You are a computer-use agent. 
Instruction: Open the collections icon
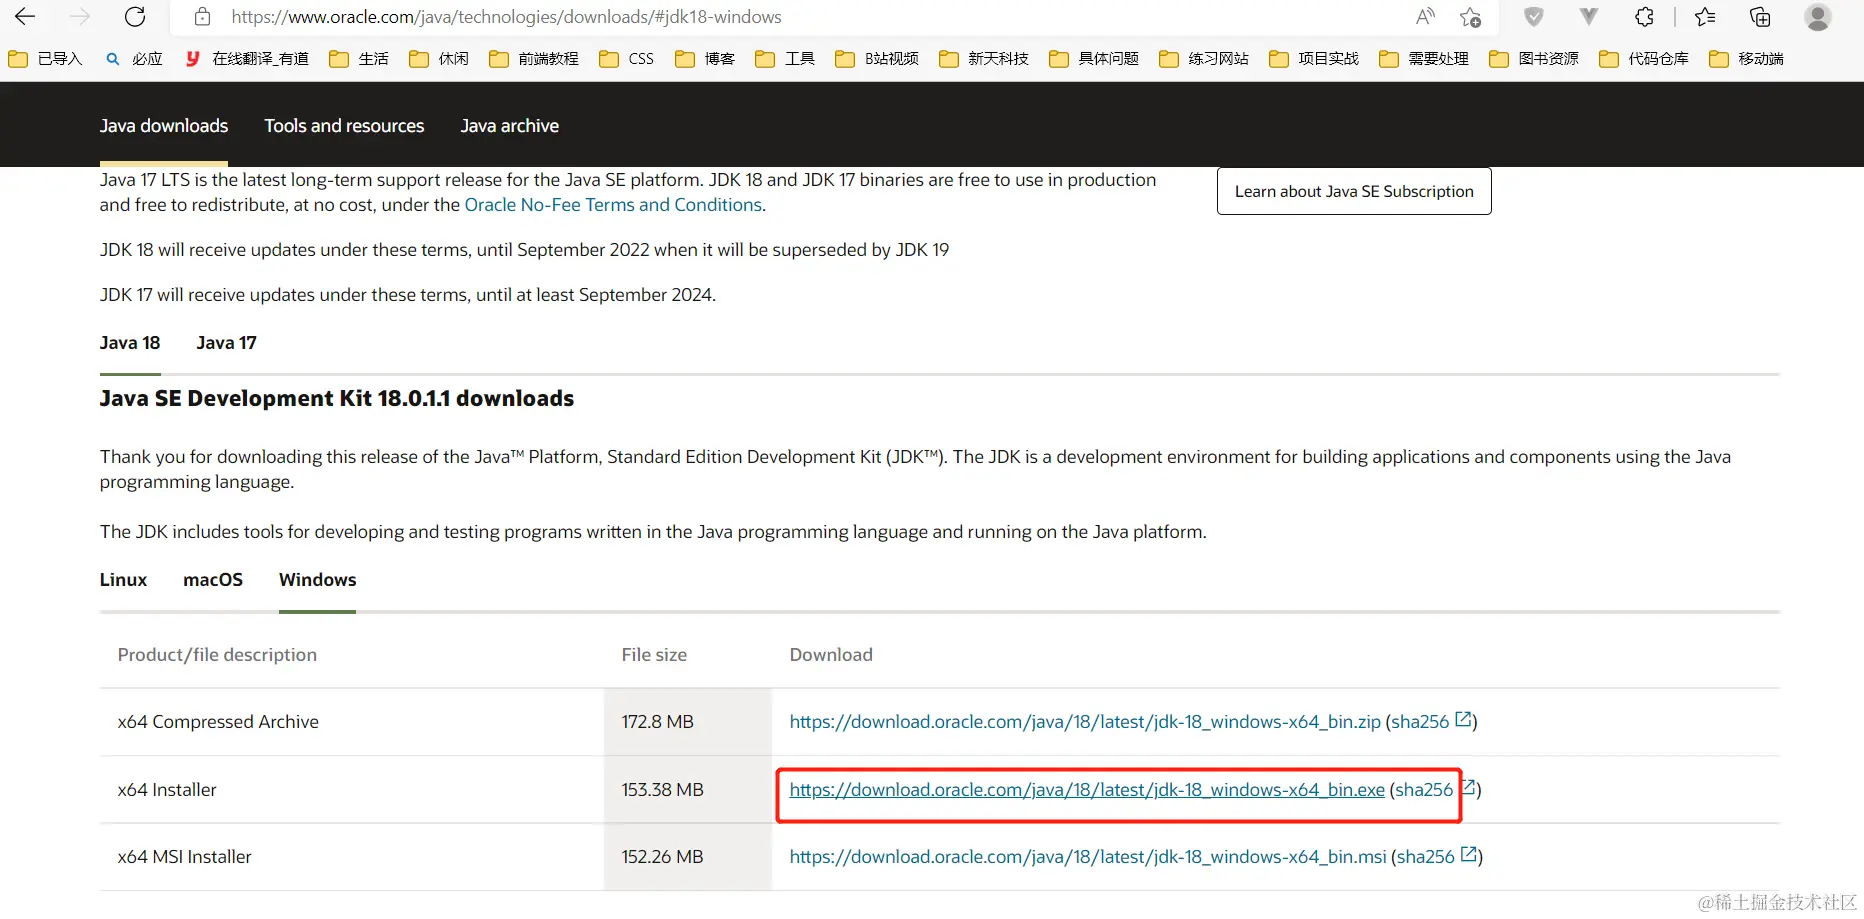1760,17
